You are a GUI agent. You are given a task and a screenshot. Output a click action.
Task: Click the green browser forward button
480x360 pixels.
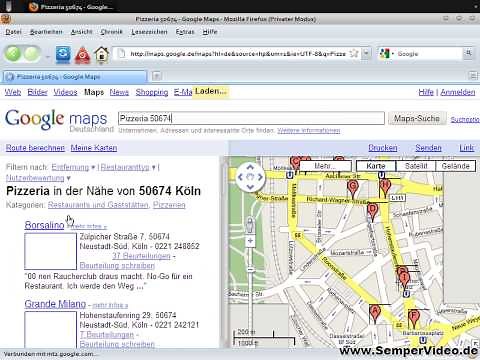tap(32, 54)
